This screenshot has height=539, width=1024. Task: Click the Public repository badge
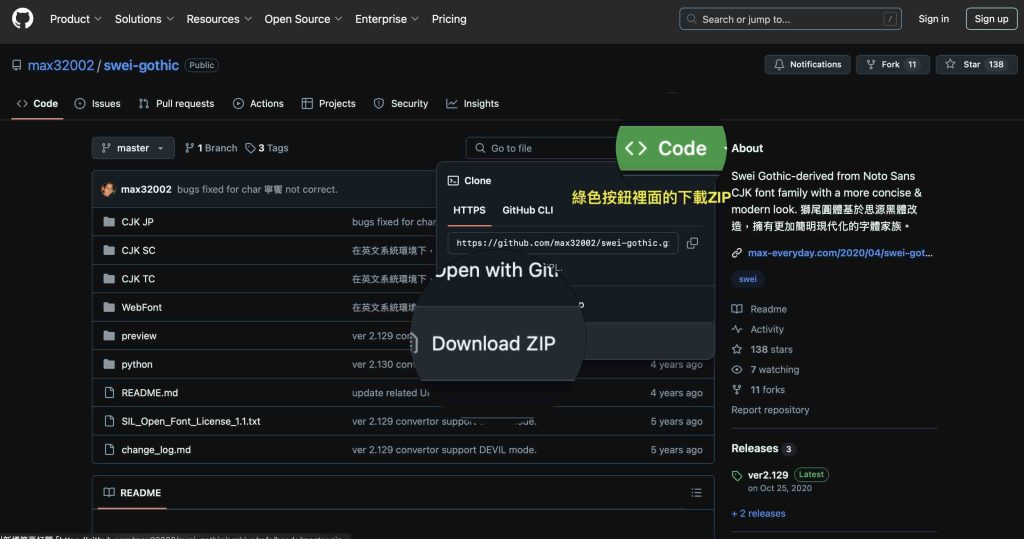coord(201,65)
